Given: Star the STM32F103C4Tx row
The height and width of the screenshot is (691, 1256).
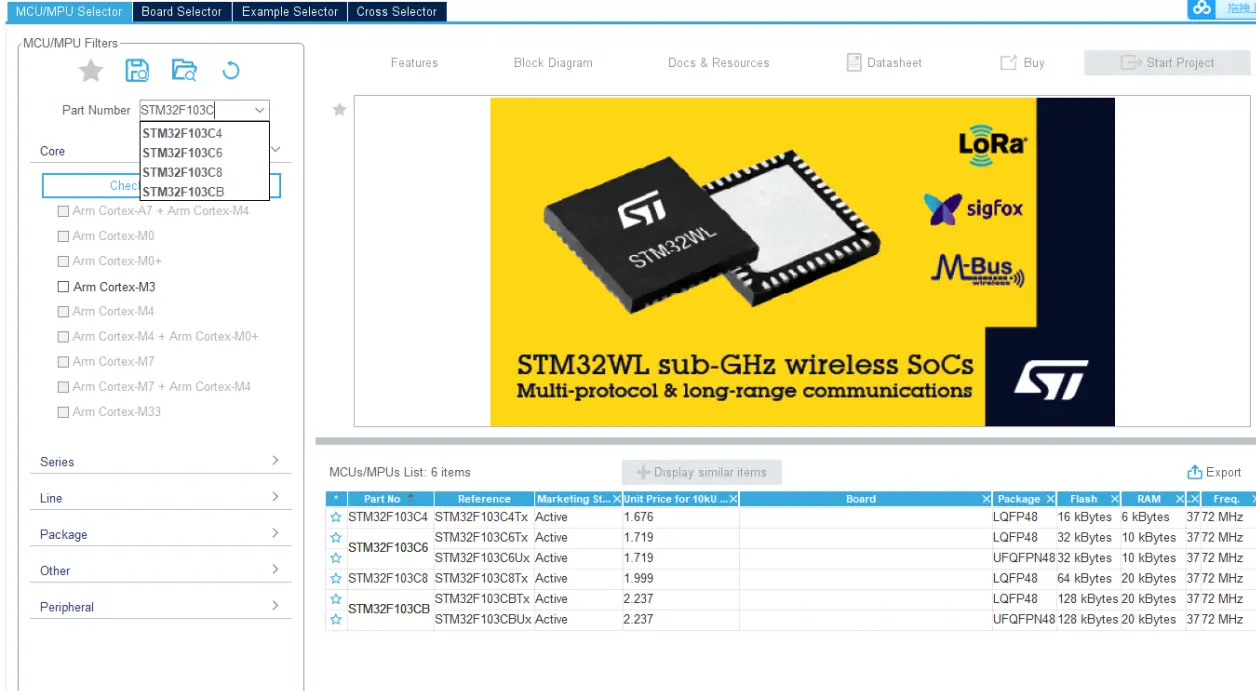Looking at the screenshot, I should 336,518.
